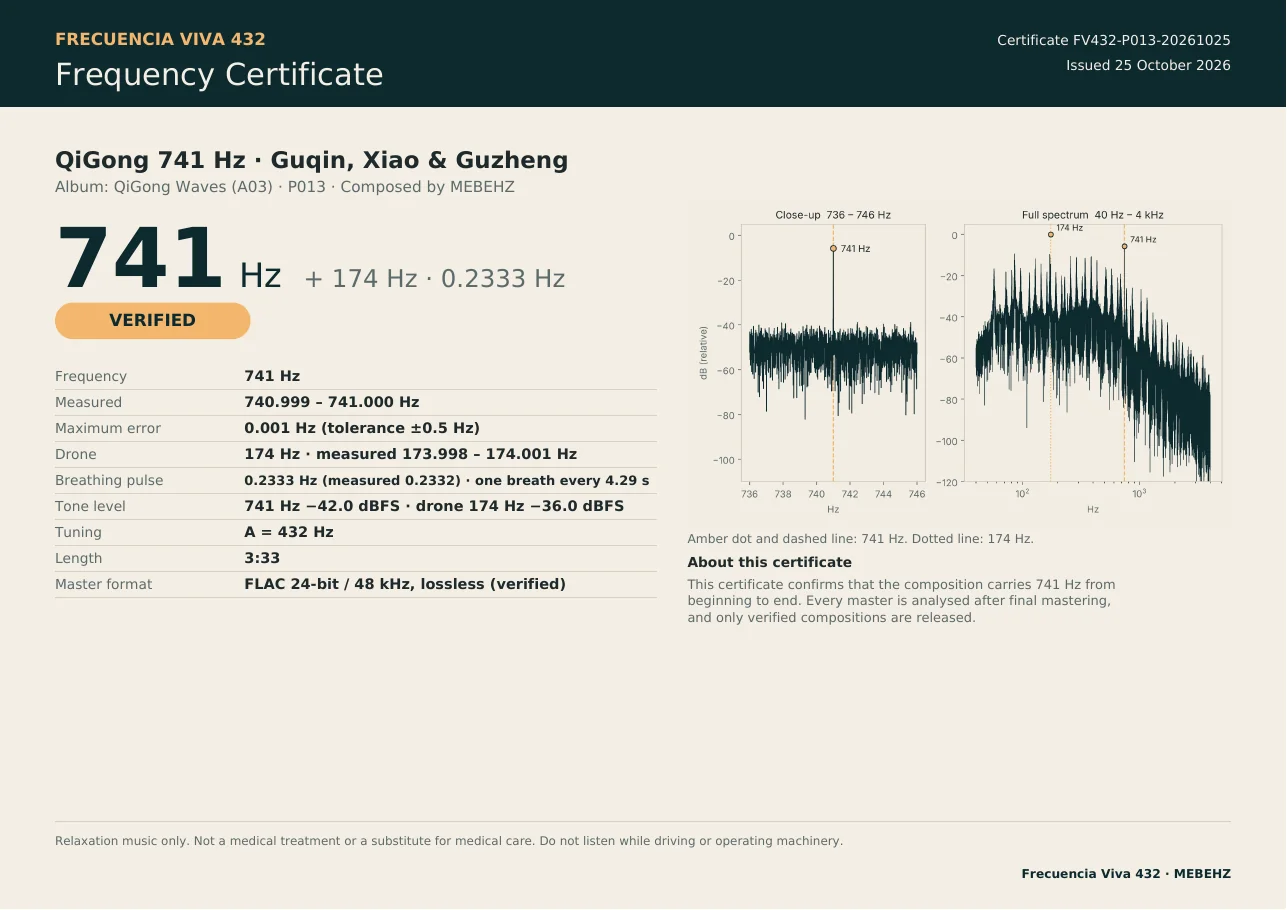The width and height of the screenshot is (1287, 910).
Task: Click the Full spectrum chart title
Action: [x=1093, y=215]
